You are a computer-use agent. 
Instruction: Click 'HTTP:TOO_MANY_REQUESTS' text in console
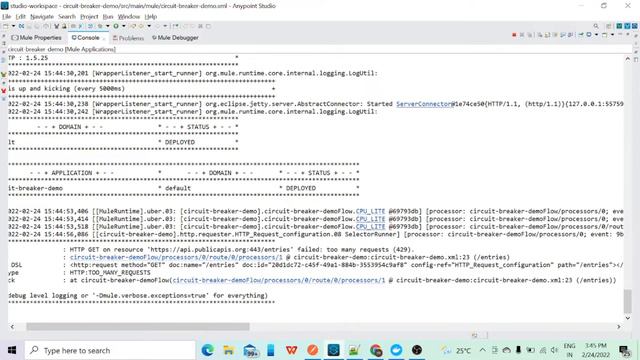(110, 273)
